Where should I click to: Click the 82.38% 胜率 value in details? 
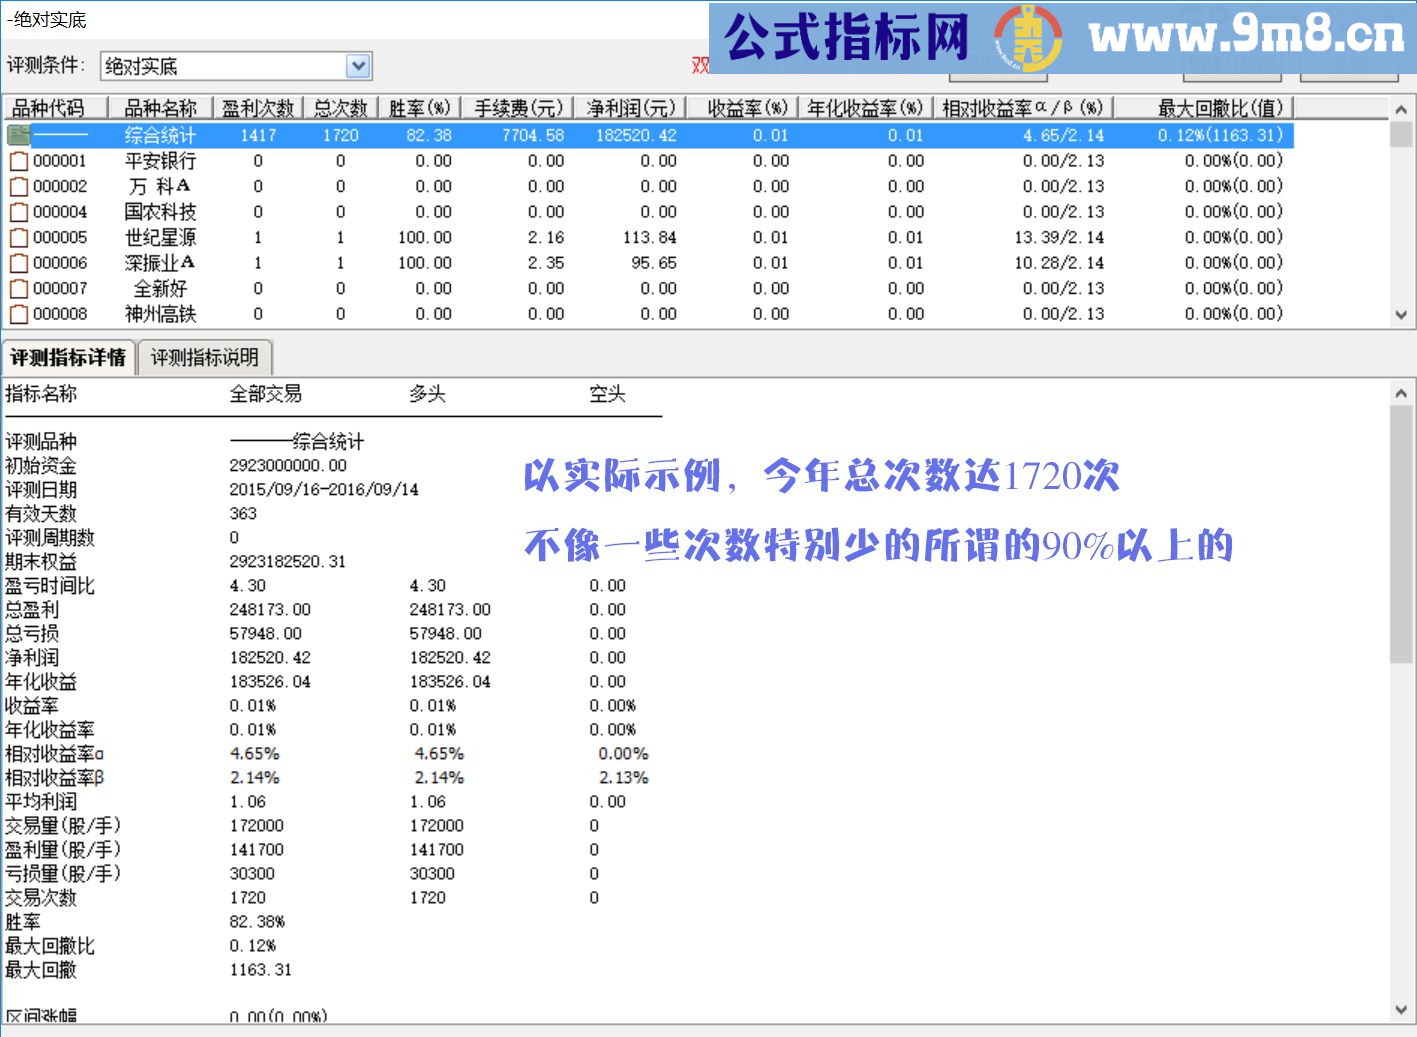[257, 922]
